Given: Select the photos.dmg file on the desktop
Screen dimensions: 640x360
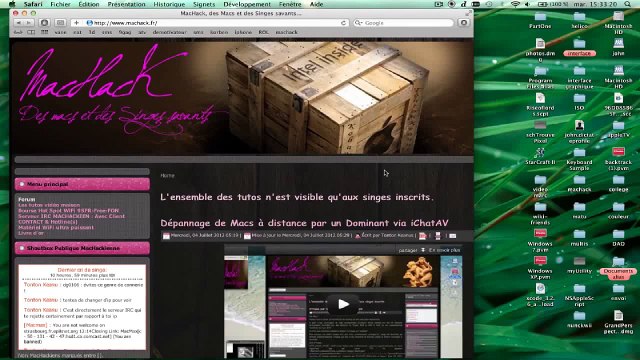Looking at the screenshot, I should (540, 50).
